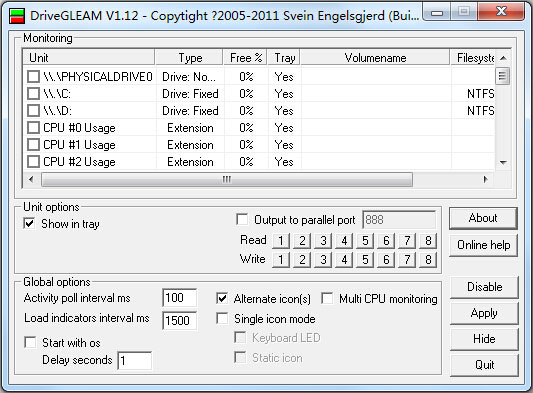The image size is (533, 393).
Task: Sort by the Unit column header
Action: [x=89, y=57]
